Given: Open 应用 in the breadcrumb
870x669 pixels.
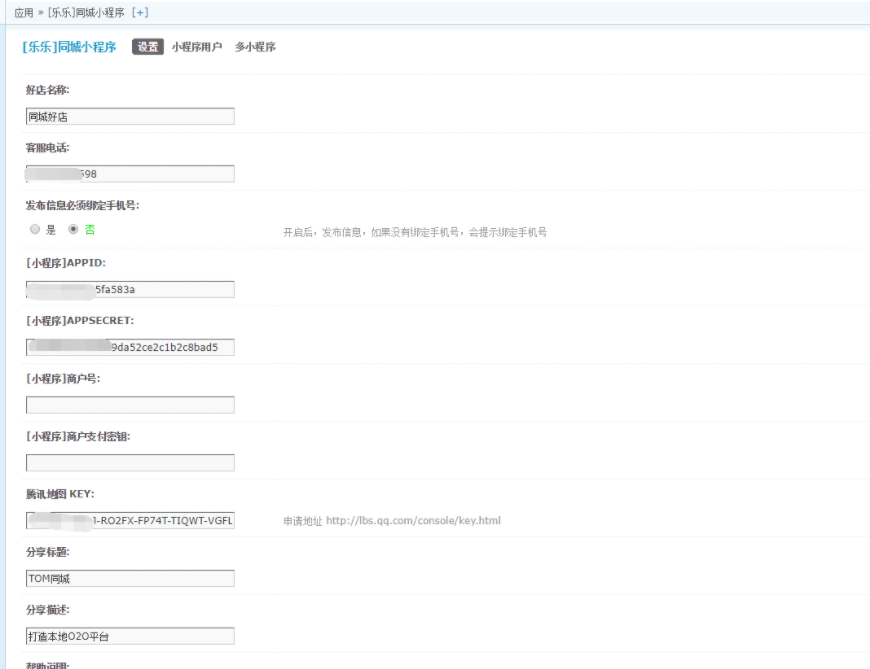Looking at the screenshot, I should (x=24, y=12).
